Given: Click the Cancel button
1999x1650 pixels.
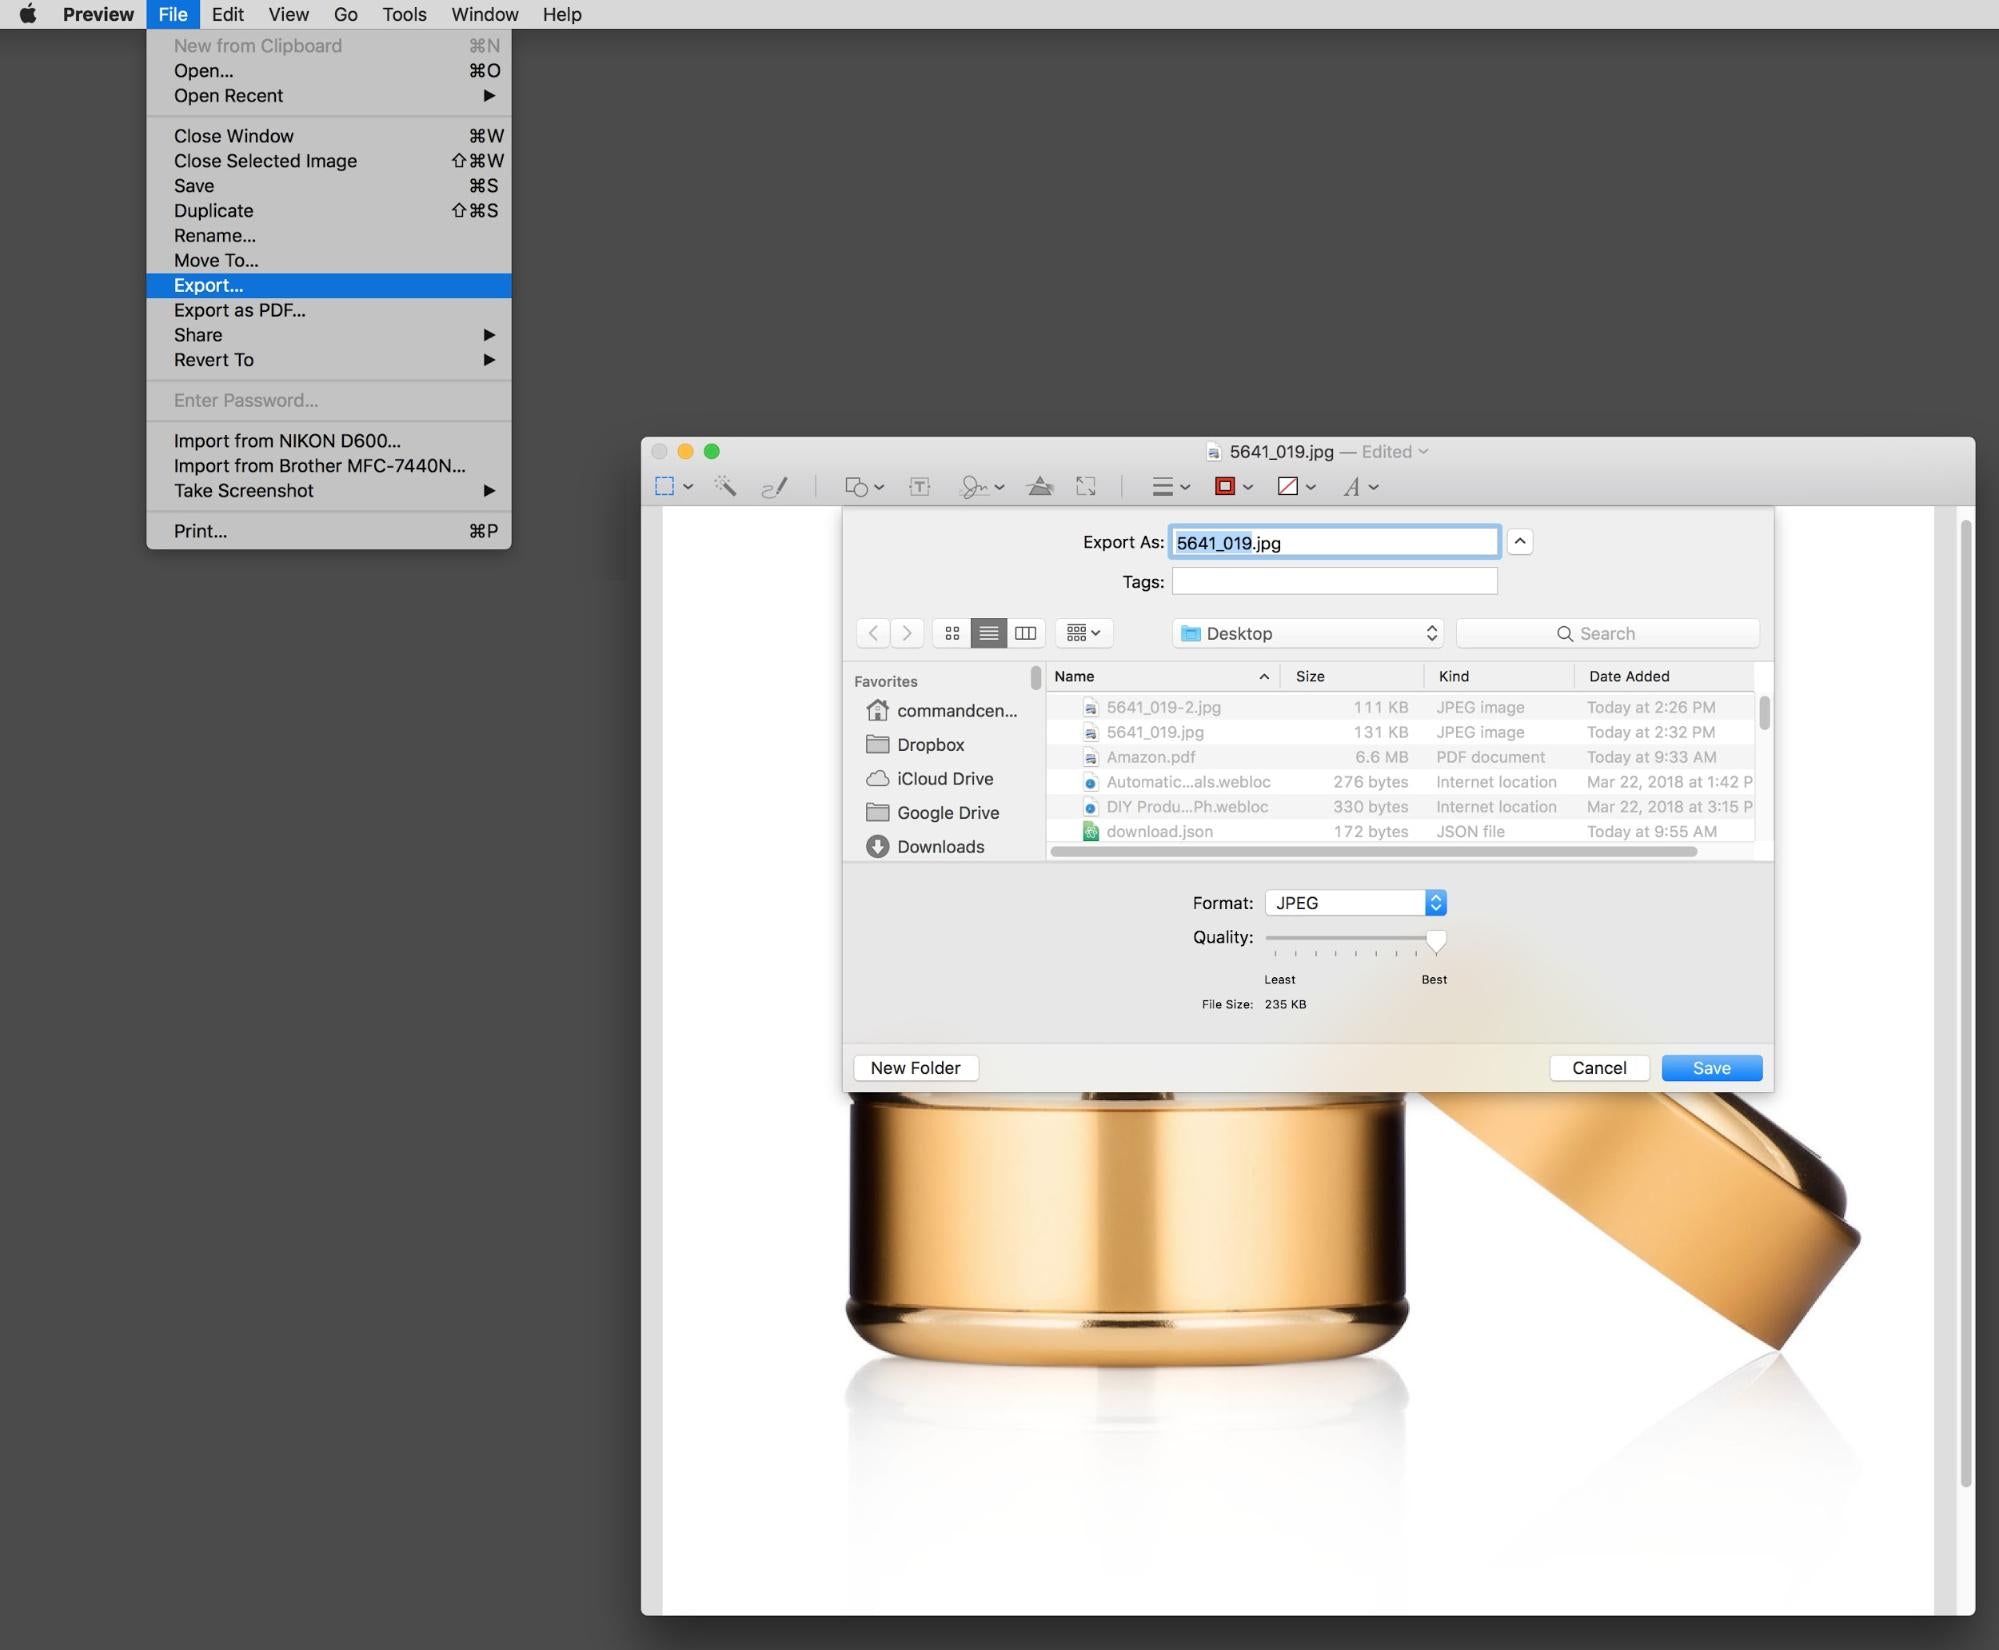Looking at the screenshot, I should tap(1597, 1067).
